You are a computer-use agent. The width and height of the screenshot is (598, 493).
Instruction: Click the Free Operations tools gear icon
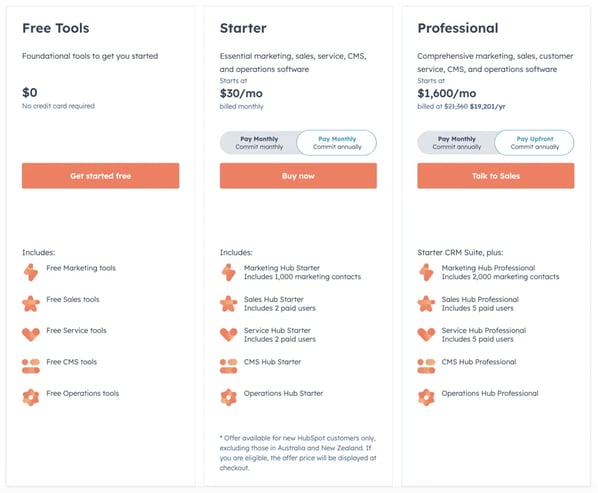coord(31,397)
